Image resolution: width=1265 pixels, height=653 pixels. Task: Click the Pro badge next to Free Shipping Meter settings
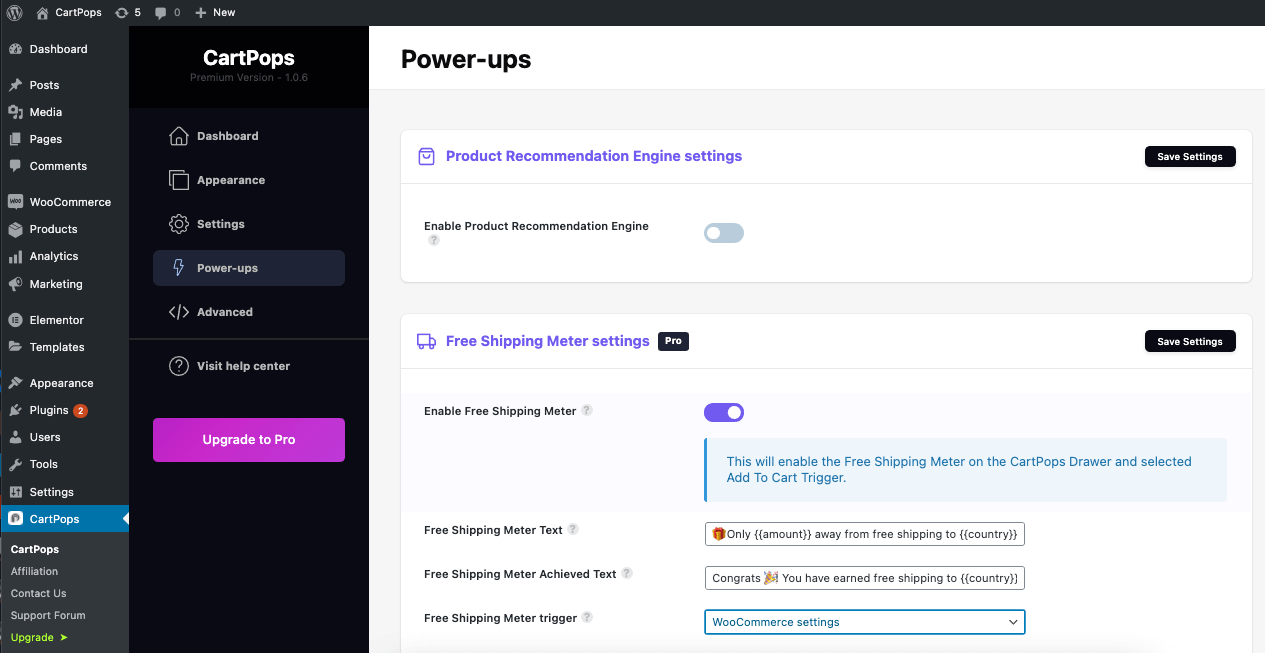pyautogui.click(x=673, y=341)
